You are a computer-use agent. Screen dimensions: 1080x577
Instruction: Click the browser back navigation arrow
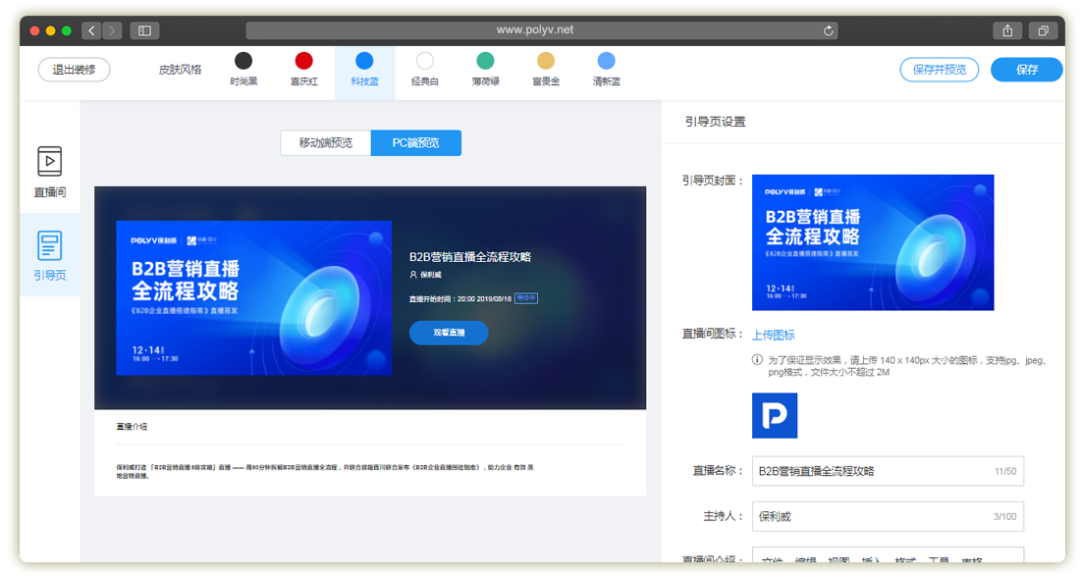[x=91, y=30]
